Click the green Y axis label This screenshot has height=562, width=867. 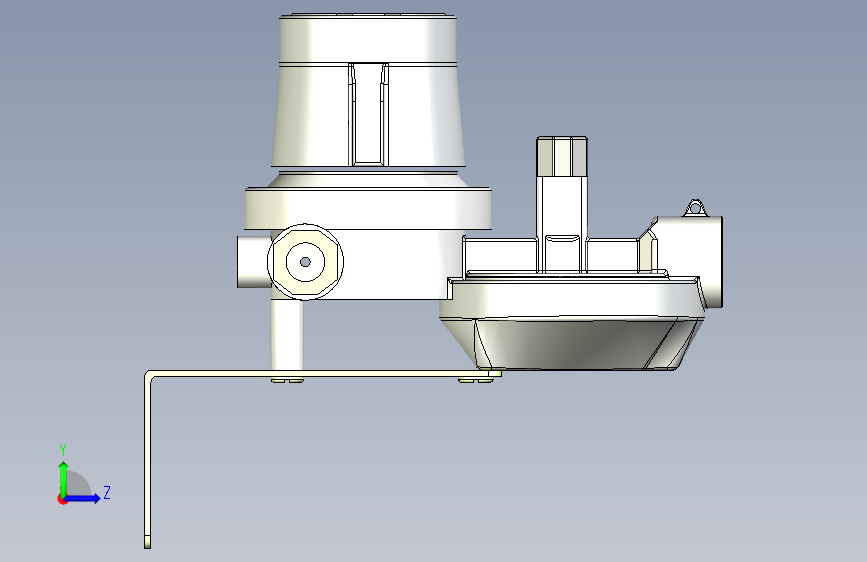pyautogui.click(x=63, y=449)
